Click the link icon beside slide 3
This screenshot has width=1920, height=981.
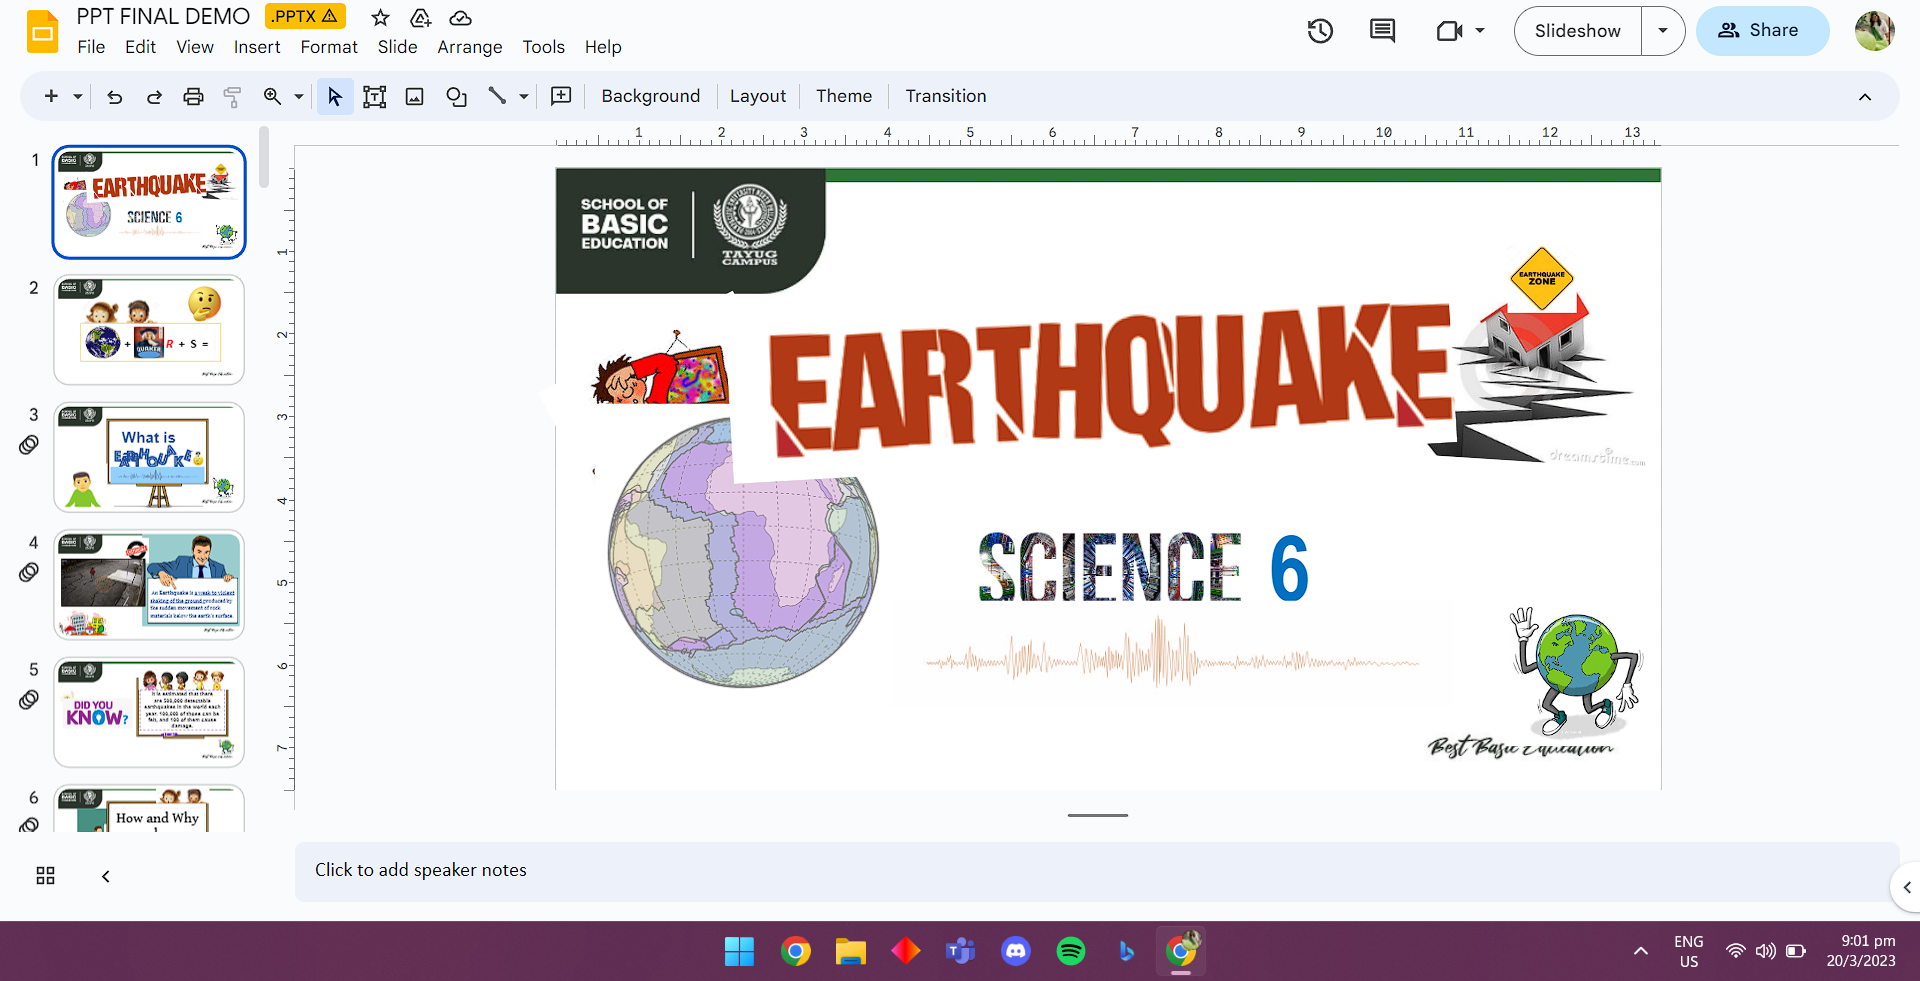pyautogui.click(x=29, y=445)
